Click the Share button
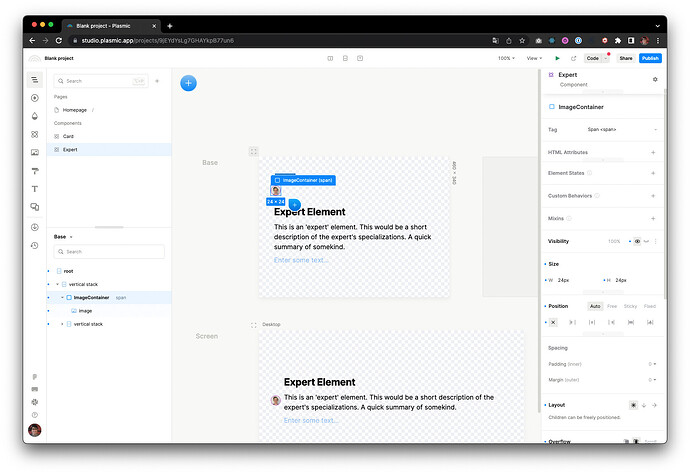The image size is (690, 474). [x=625, y=58]
